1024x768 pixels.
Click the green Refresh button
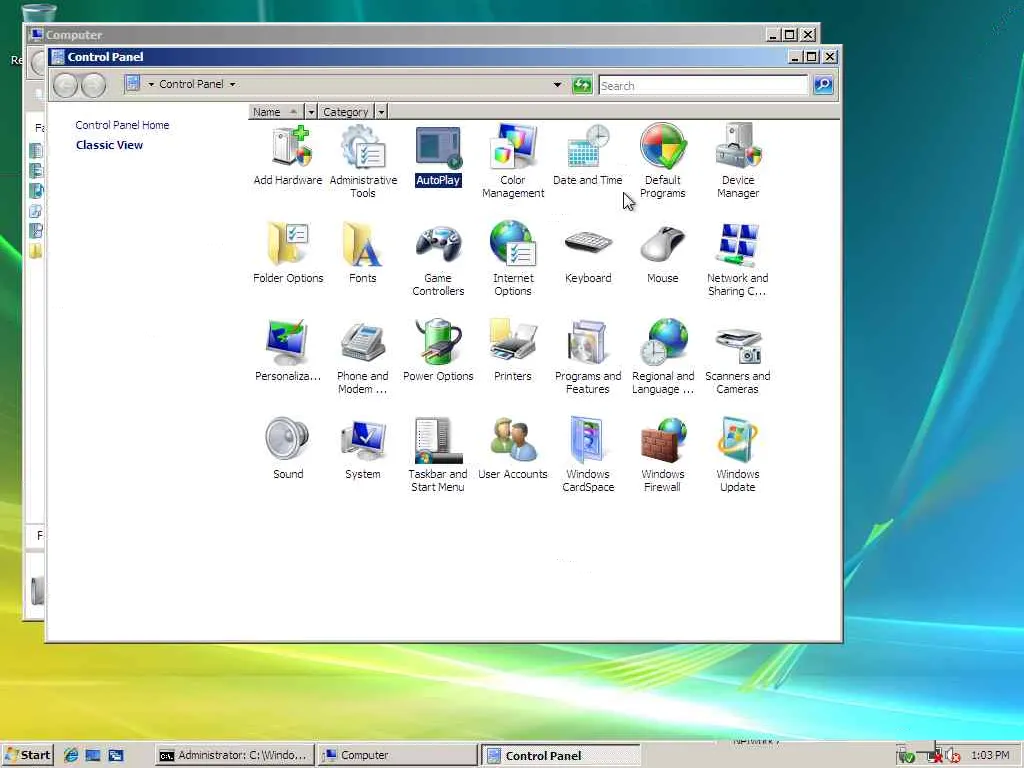[x=582, y=85]
